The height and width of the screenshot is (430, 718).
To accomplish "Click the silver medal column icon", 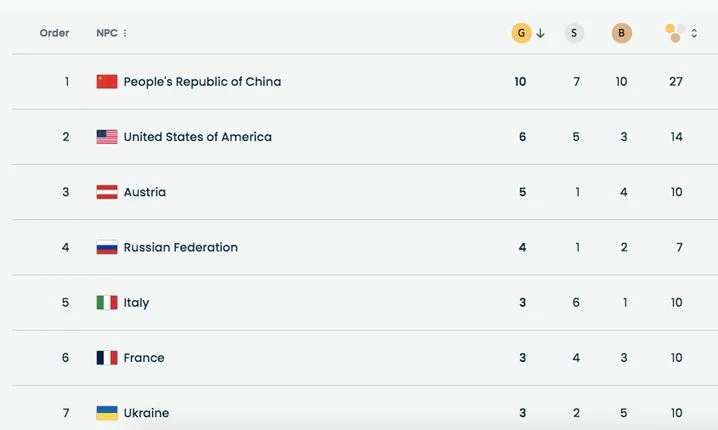I will [574, 33].
